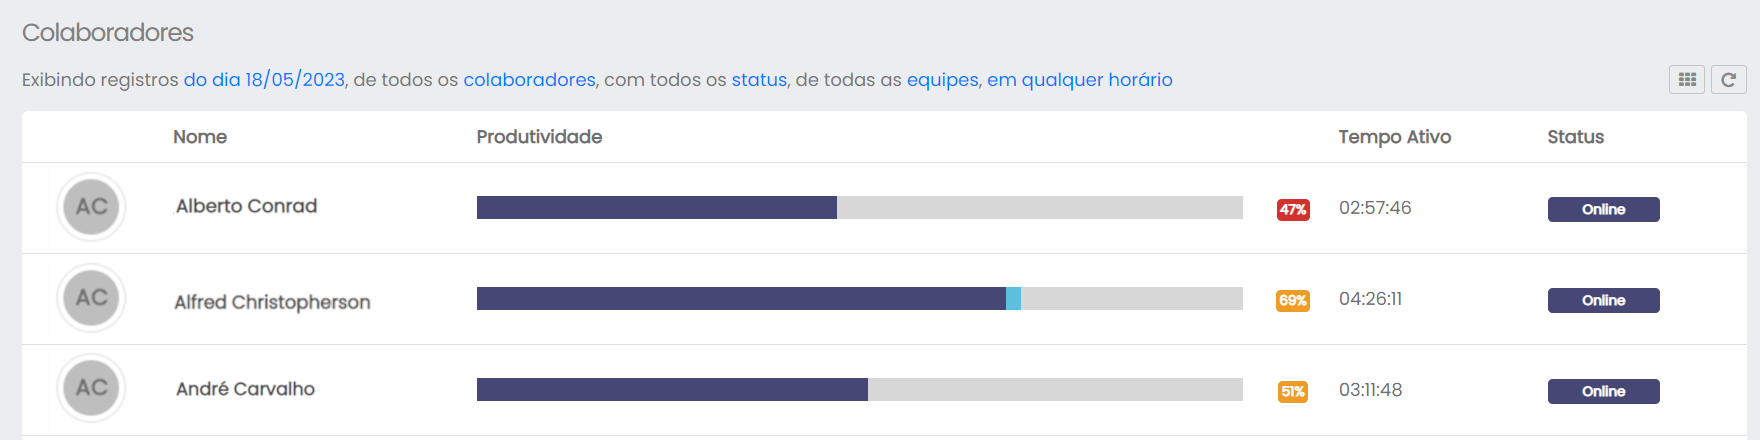Click the 51% productivity badge

pyautogui.click(x=1292, y=391)
